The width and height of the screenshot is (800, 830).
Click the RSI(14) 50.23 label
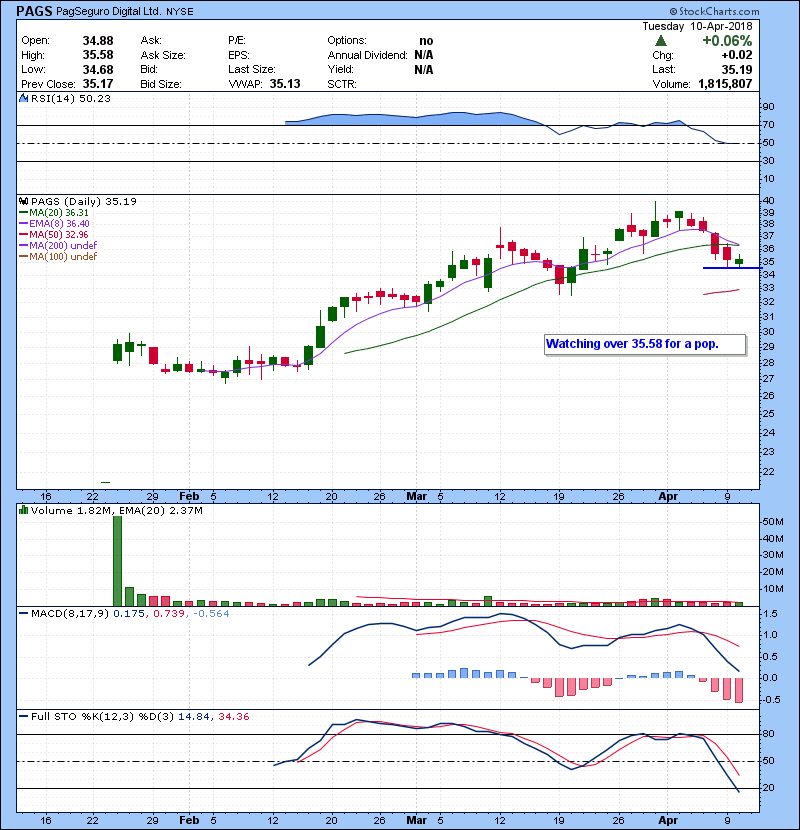pos(71,98)
